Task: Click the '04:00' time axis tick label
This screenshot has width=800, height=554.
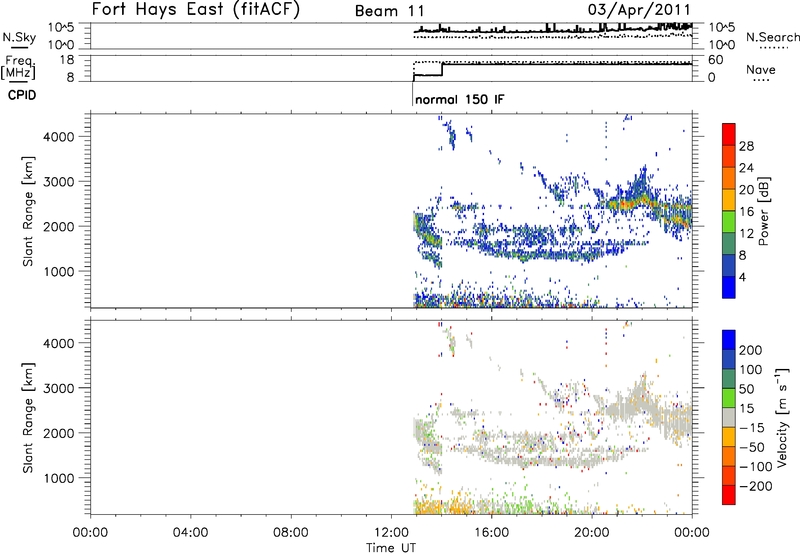Action: pos(190,533)
